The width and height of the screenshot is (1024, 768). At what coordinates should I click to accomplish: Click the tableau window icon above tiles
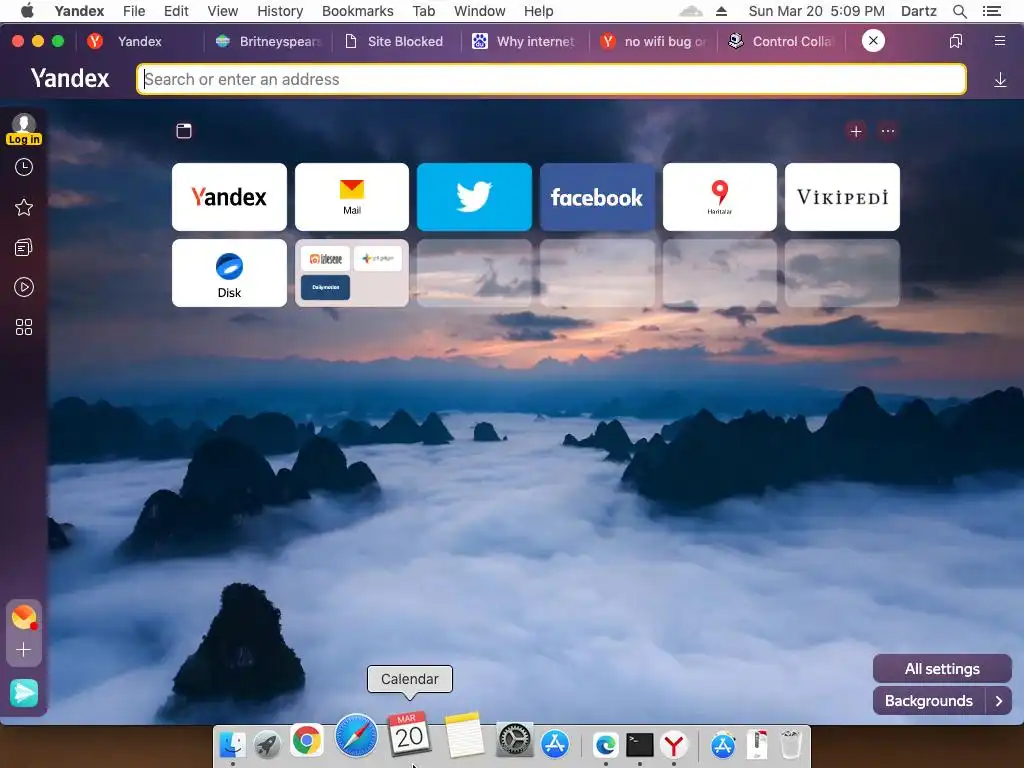point(184,131)
